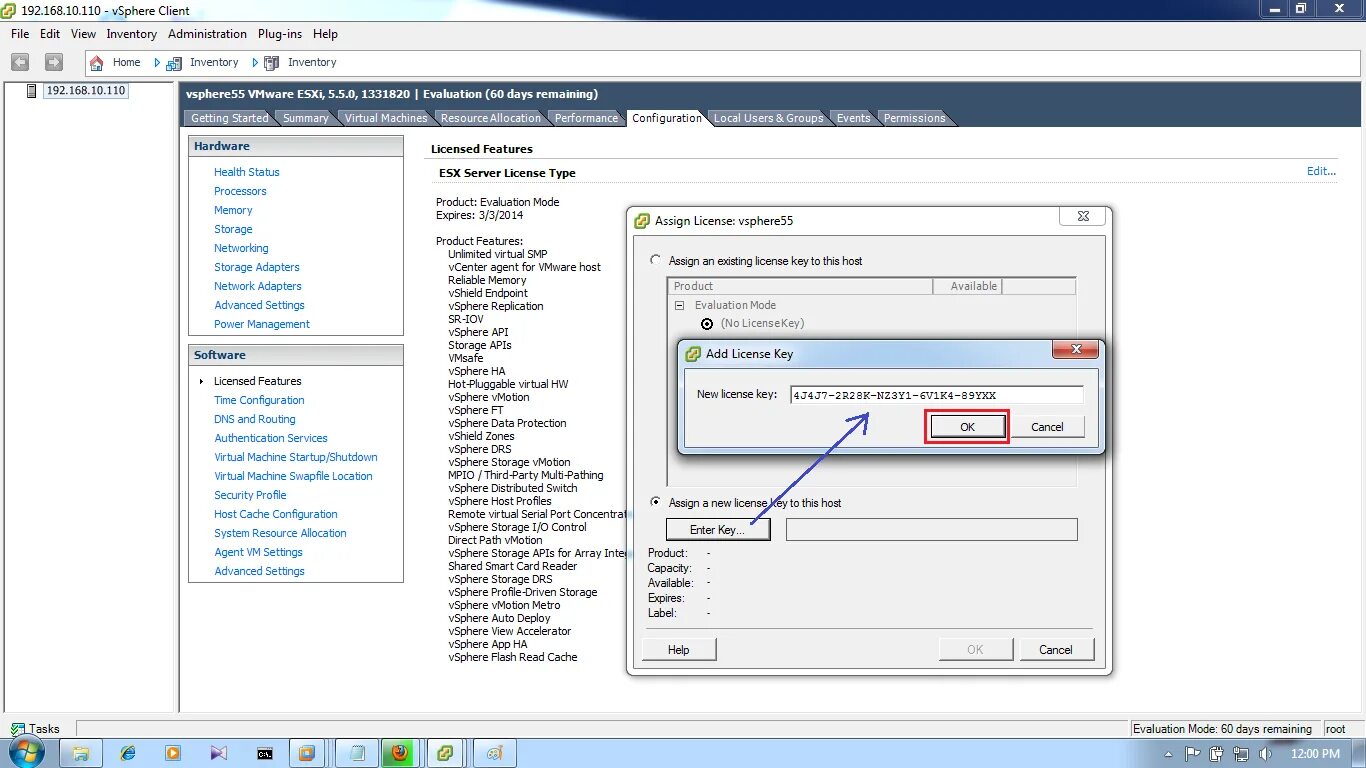
Task: Open Security Profile software link
Action: (250, 495)
